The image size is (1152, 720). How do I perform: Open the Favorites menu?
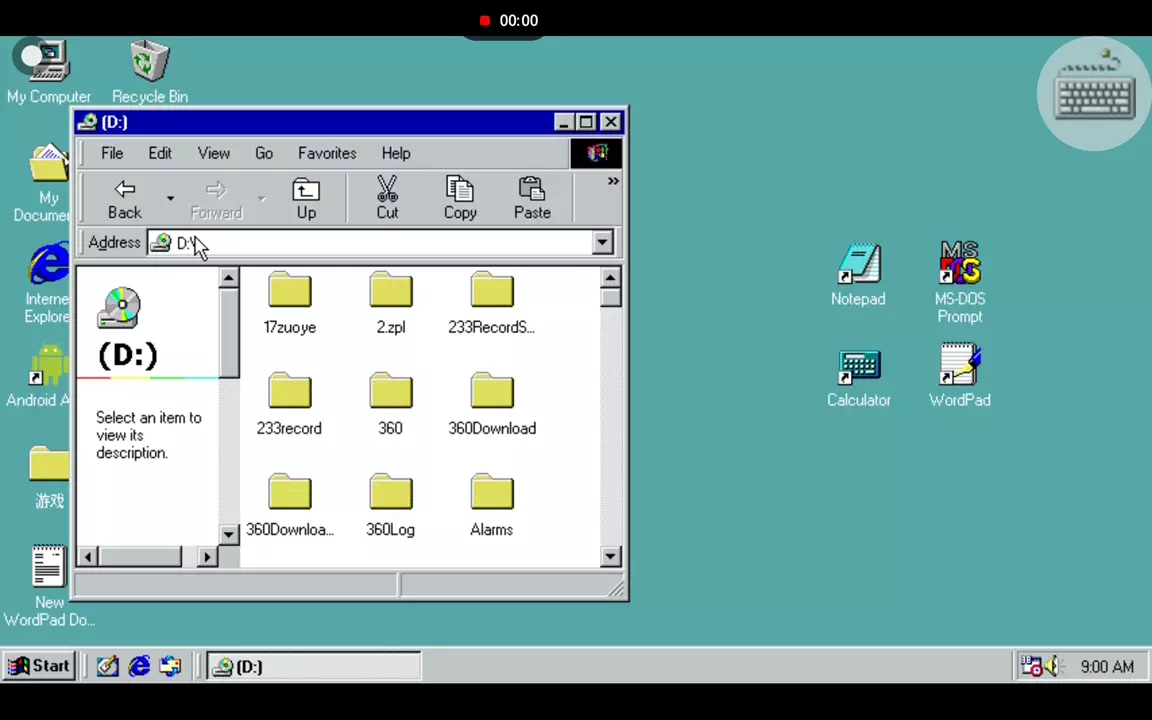(x=327, y=153)
